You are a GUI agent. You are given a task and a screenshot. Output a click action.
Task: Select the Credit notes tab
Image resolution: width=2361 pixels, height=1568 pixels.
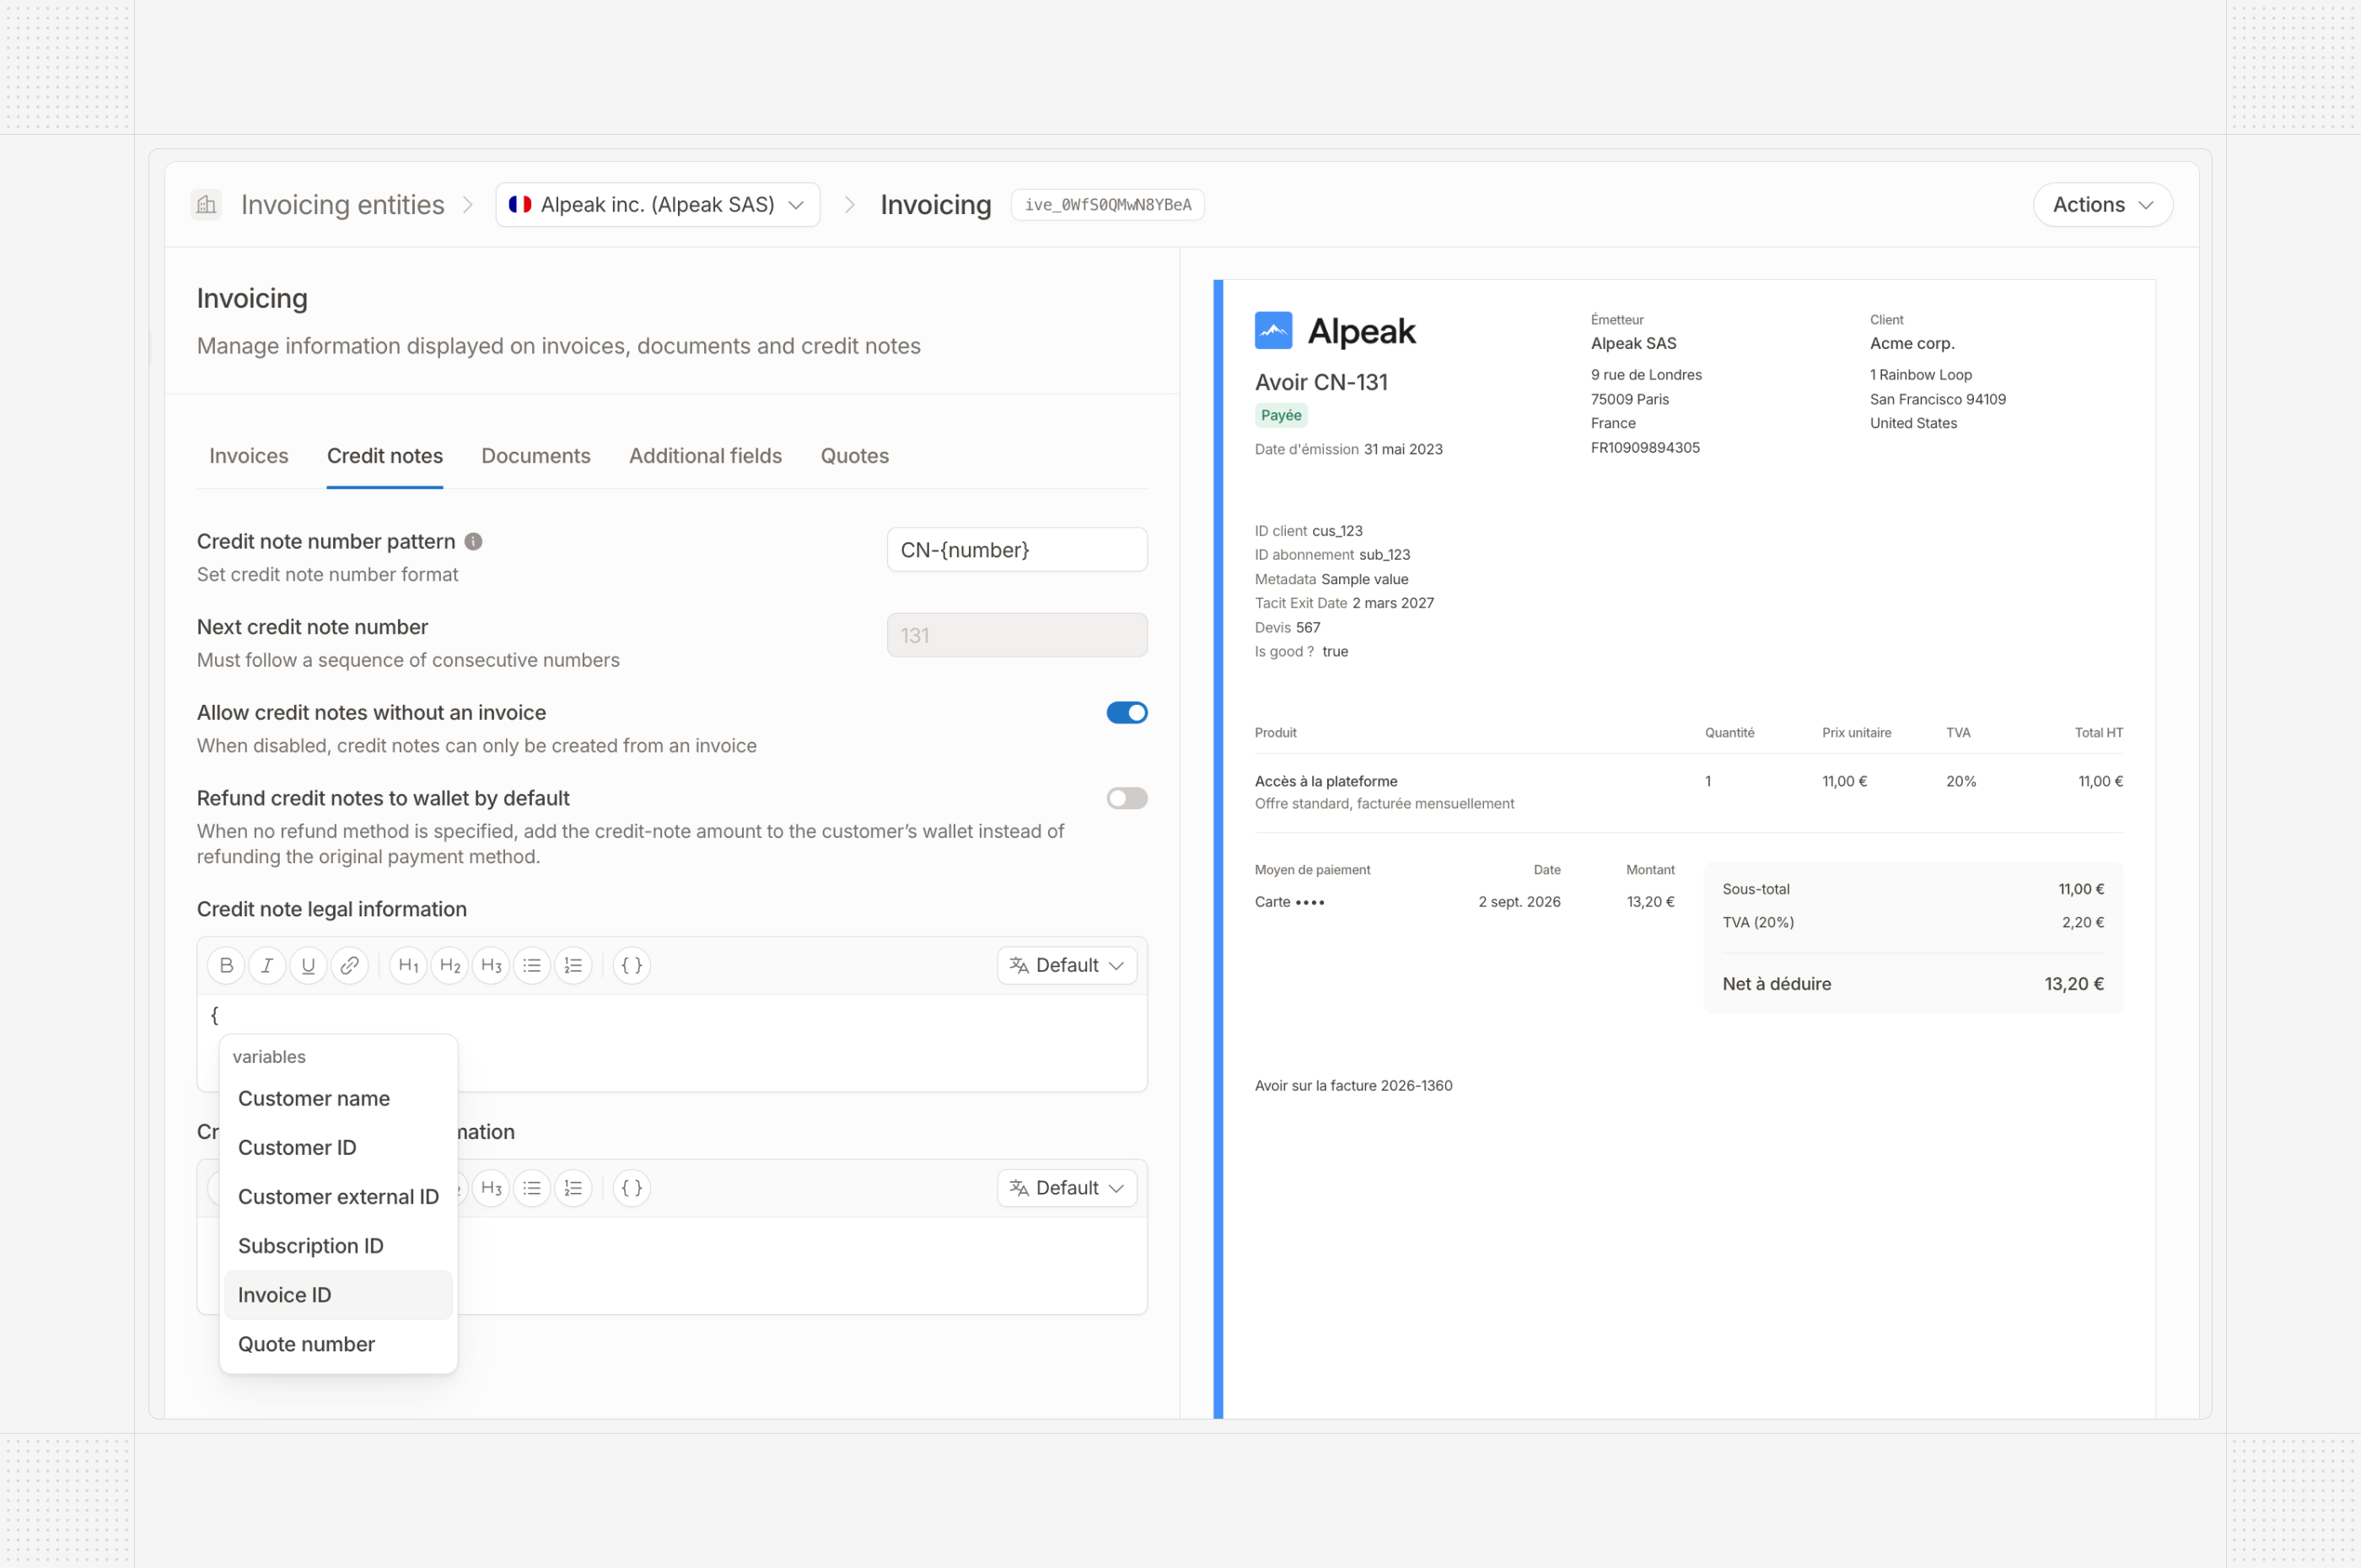click(x=385, y=456)
